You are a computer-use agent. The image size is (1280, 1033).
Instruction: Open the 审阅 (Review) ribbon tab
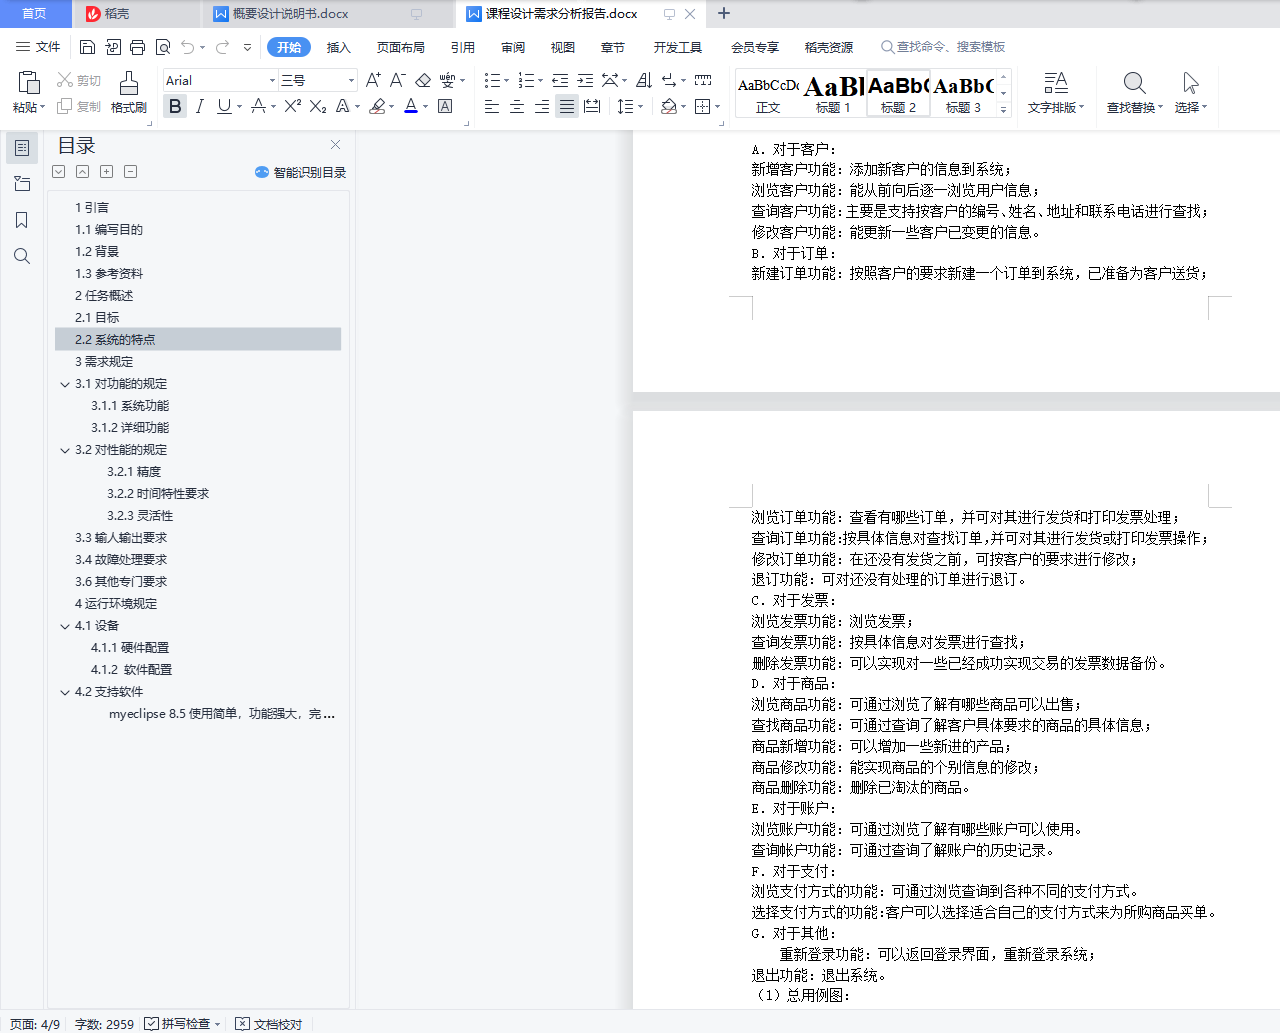point(513,47)
